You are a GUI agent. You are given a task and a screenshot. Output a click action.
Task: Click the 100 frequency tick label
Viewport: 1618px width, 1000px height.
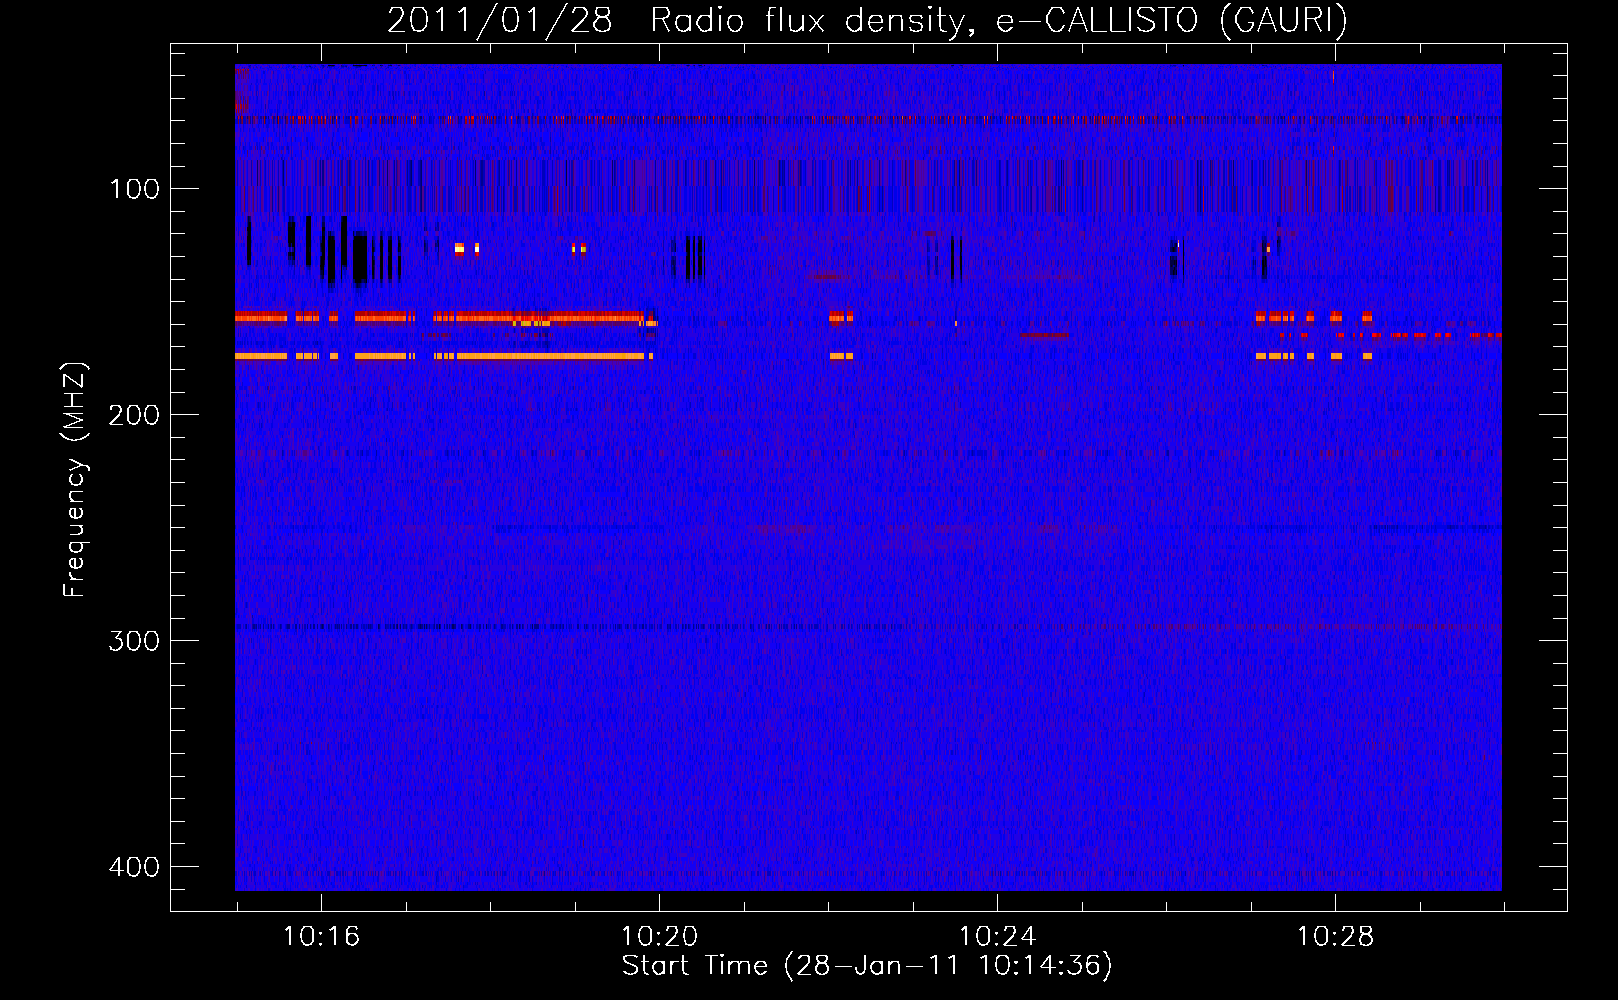134,189
